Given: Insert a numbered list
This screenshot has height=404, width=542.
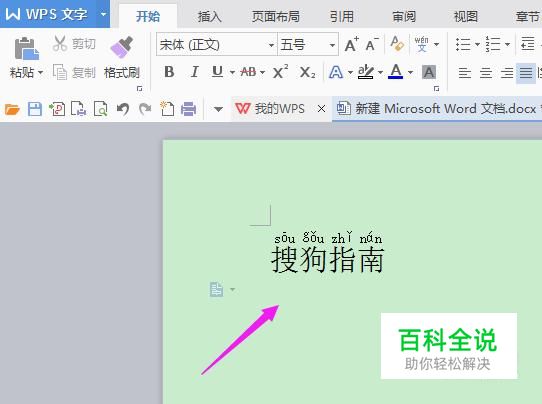Looking at the screenshot, I should pos(493,44).
